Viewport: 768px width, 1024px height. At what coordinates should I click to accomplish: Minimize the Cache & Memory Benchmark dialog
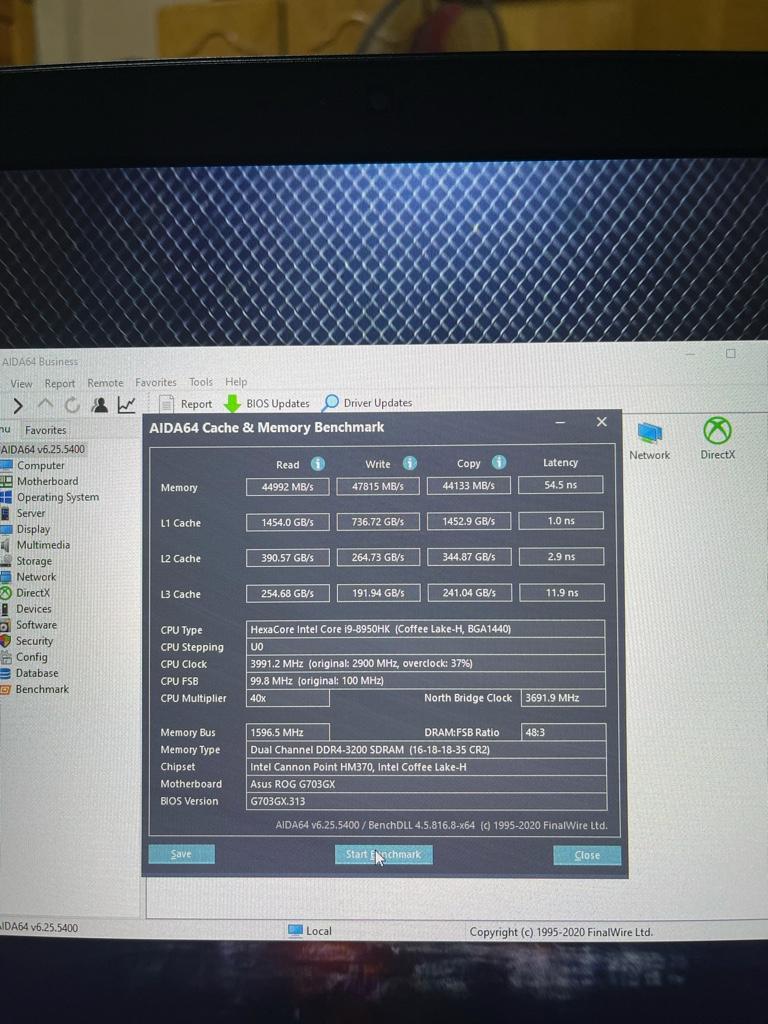[560, 423]
